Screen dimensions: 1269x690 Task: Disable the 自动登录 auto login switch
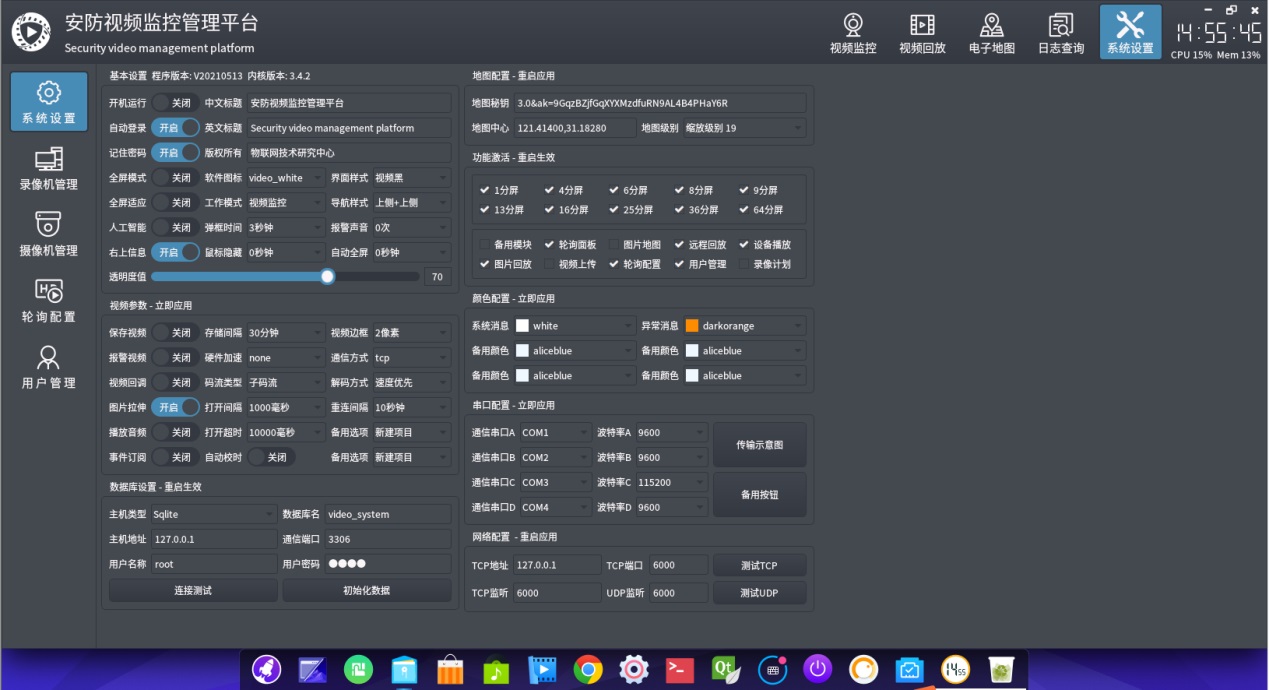[x=175, y=128]
